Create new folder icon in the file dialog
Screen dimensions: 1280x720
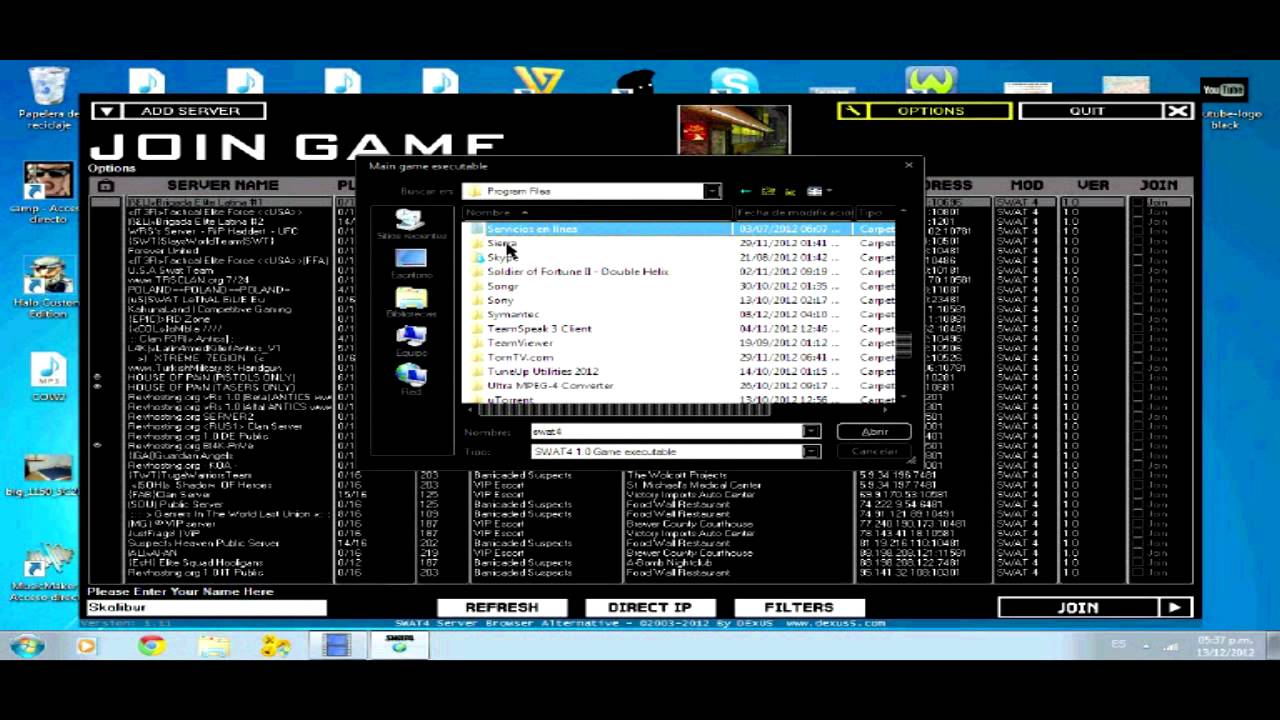click(790, 191)
